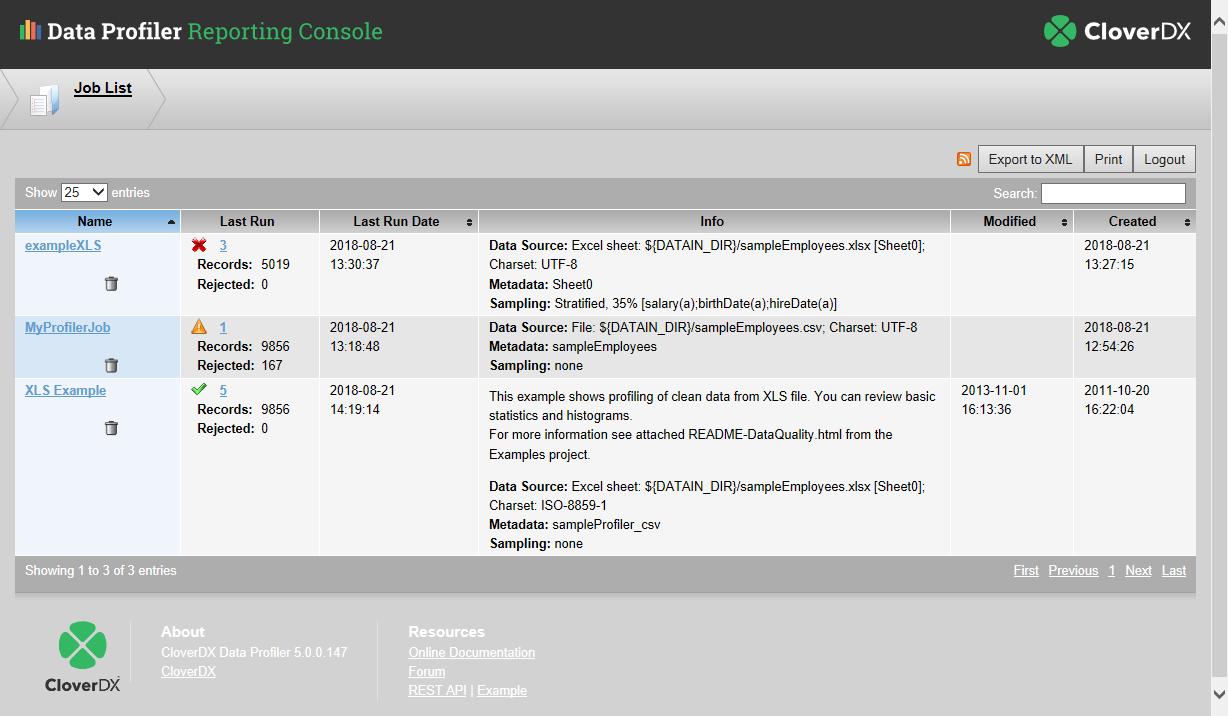Click the CloverDX logo in header

pos(1117,32)
